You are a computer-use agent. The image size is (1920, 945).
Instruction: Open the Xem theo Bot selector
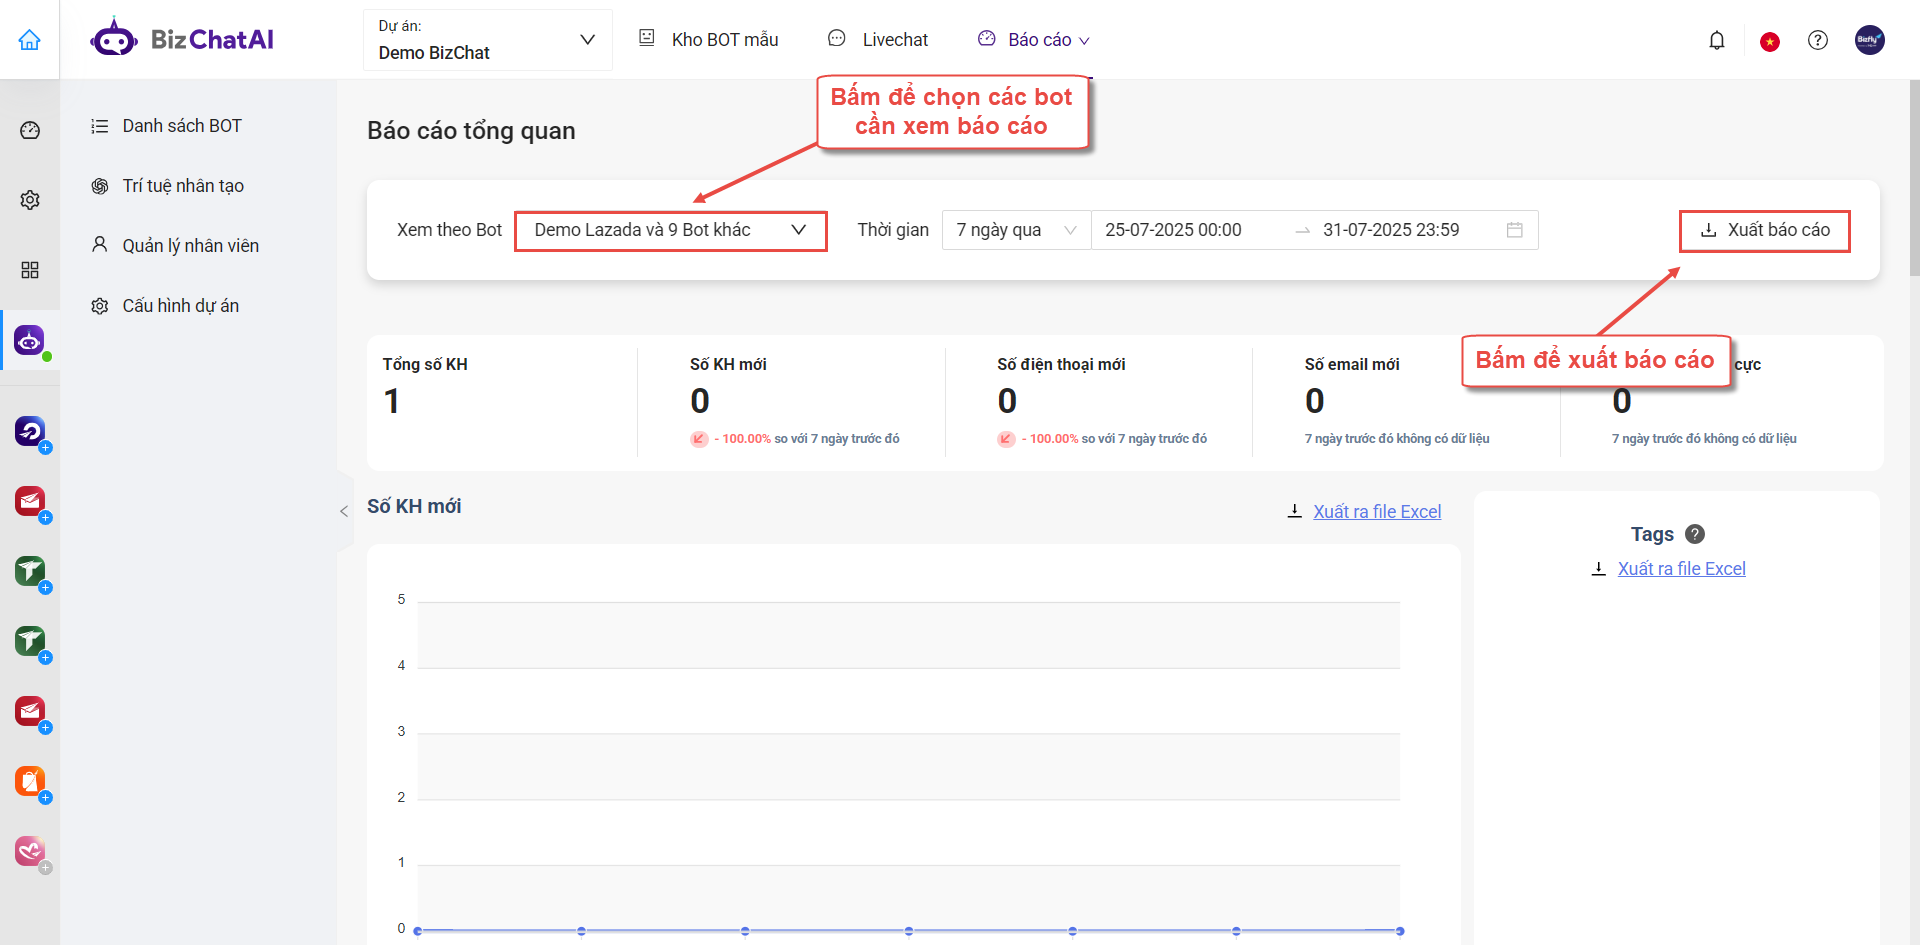point(670,231)
